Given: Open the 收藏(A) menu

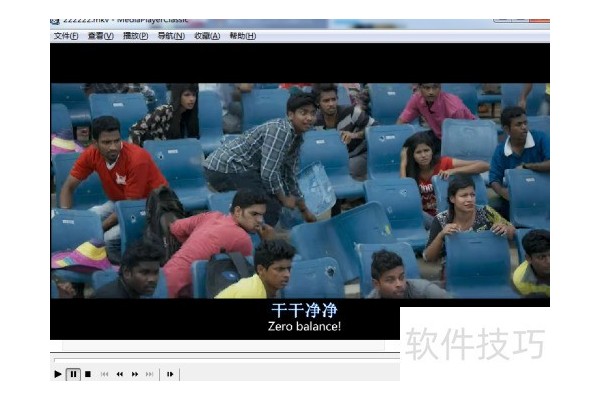Looking at the screenshot, I should coord(207,36).
